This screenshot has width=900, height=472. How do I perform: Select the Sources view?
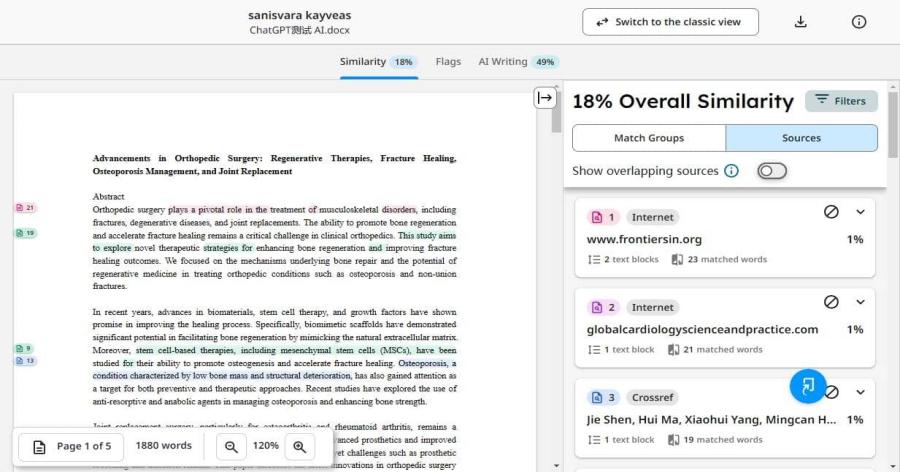tap(801, 138)
